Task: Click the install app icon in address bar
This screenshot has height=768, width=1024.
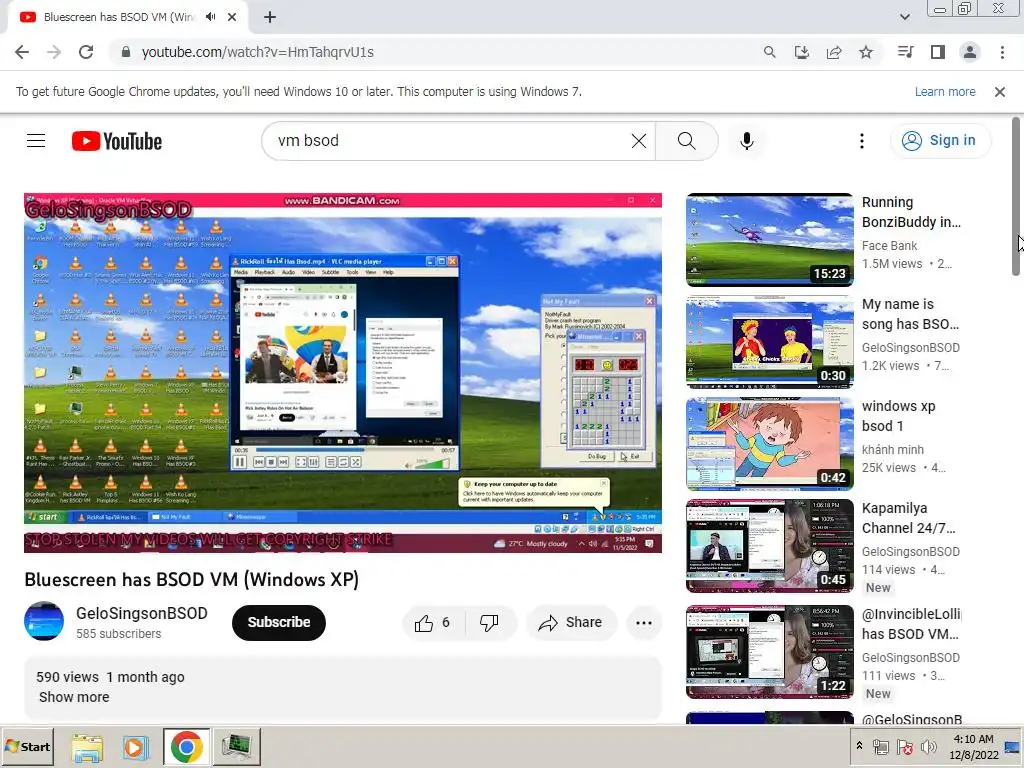Action: coord(801,52)
